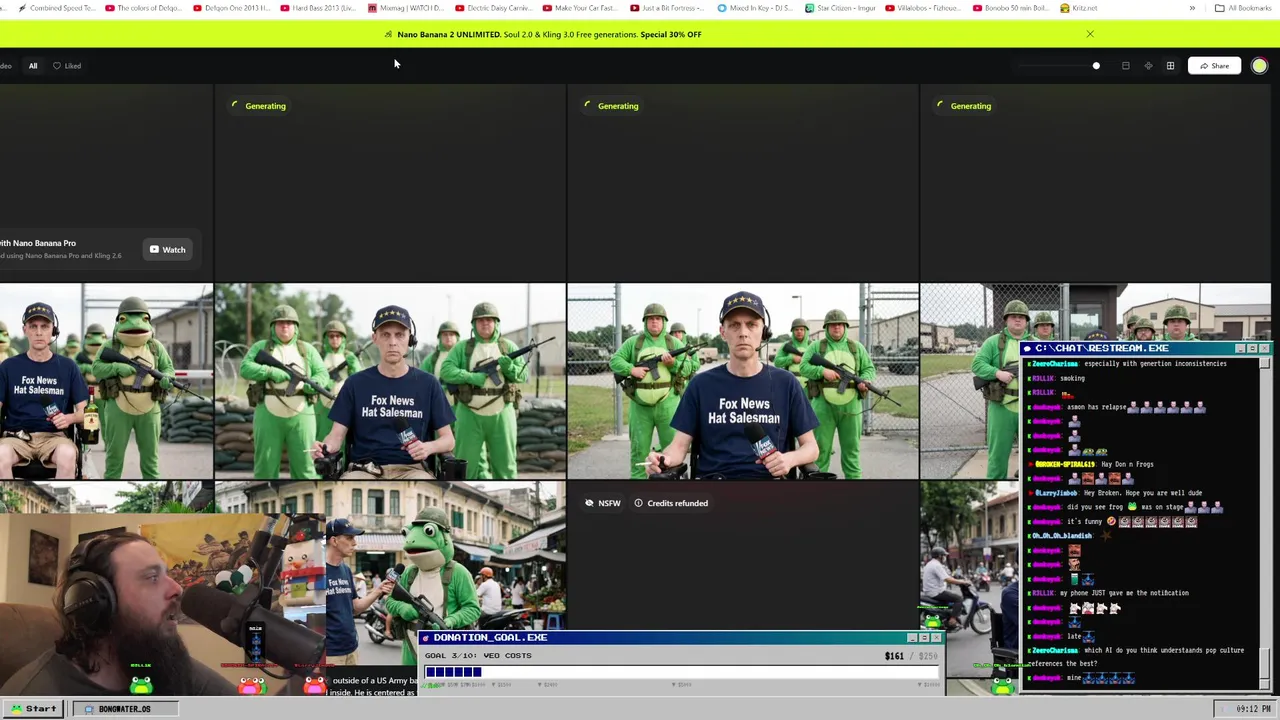Click the "$161" donation amount text
This screenshot has width=1280, height=720.
click(894, 656)
